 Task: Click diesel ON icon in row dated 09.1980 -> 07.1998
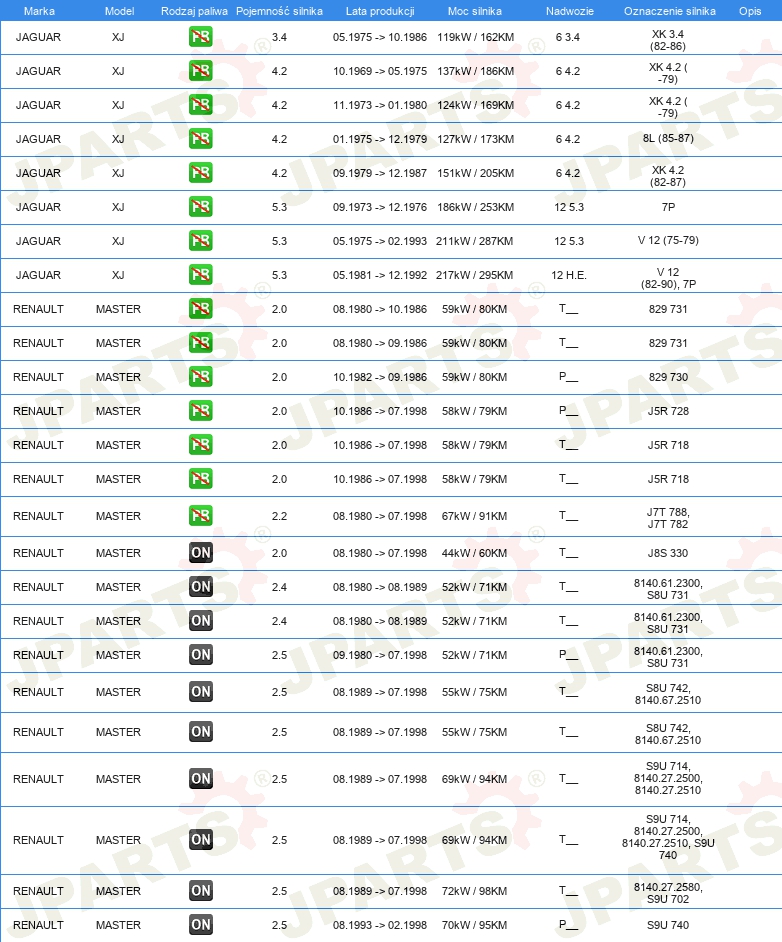click(x=201, y=655)
